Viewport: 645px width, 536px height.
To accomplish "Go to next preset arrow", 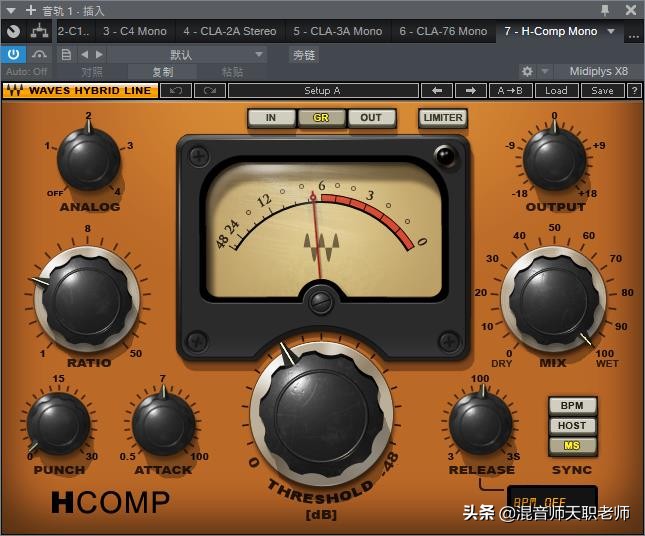I will 99,54.
